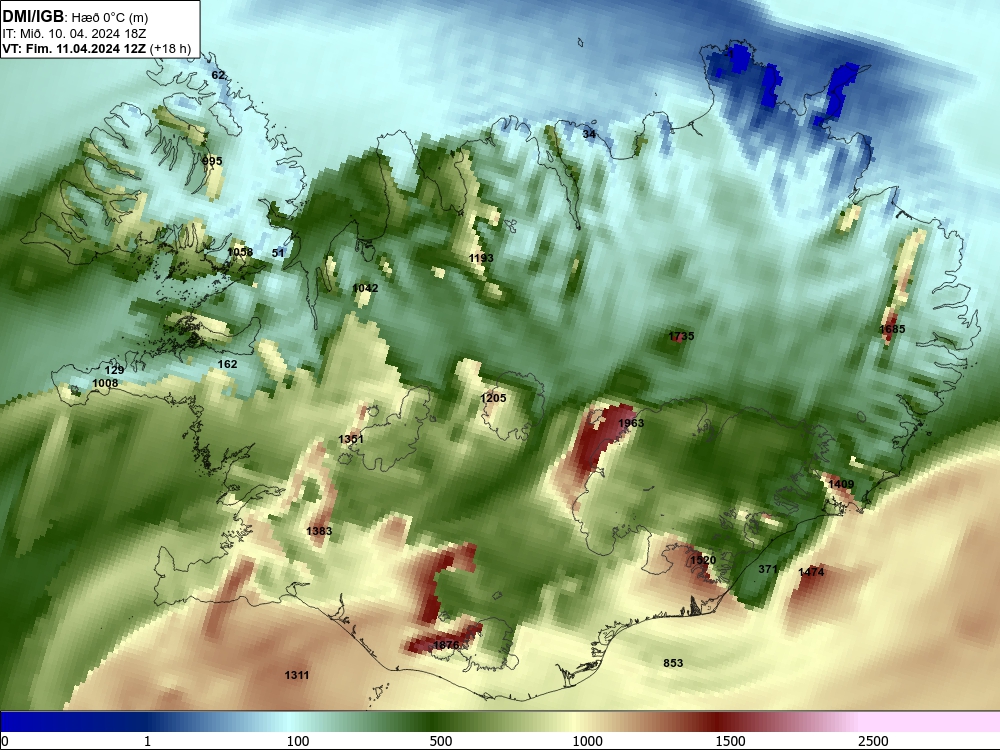Image resolution: width=1000 pixels, height=750 pixels.
Task: Click the 1963 map value
Action: coord(631,423)
